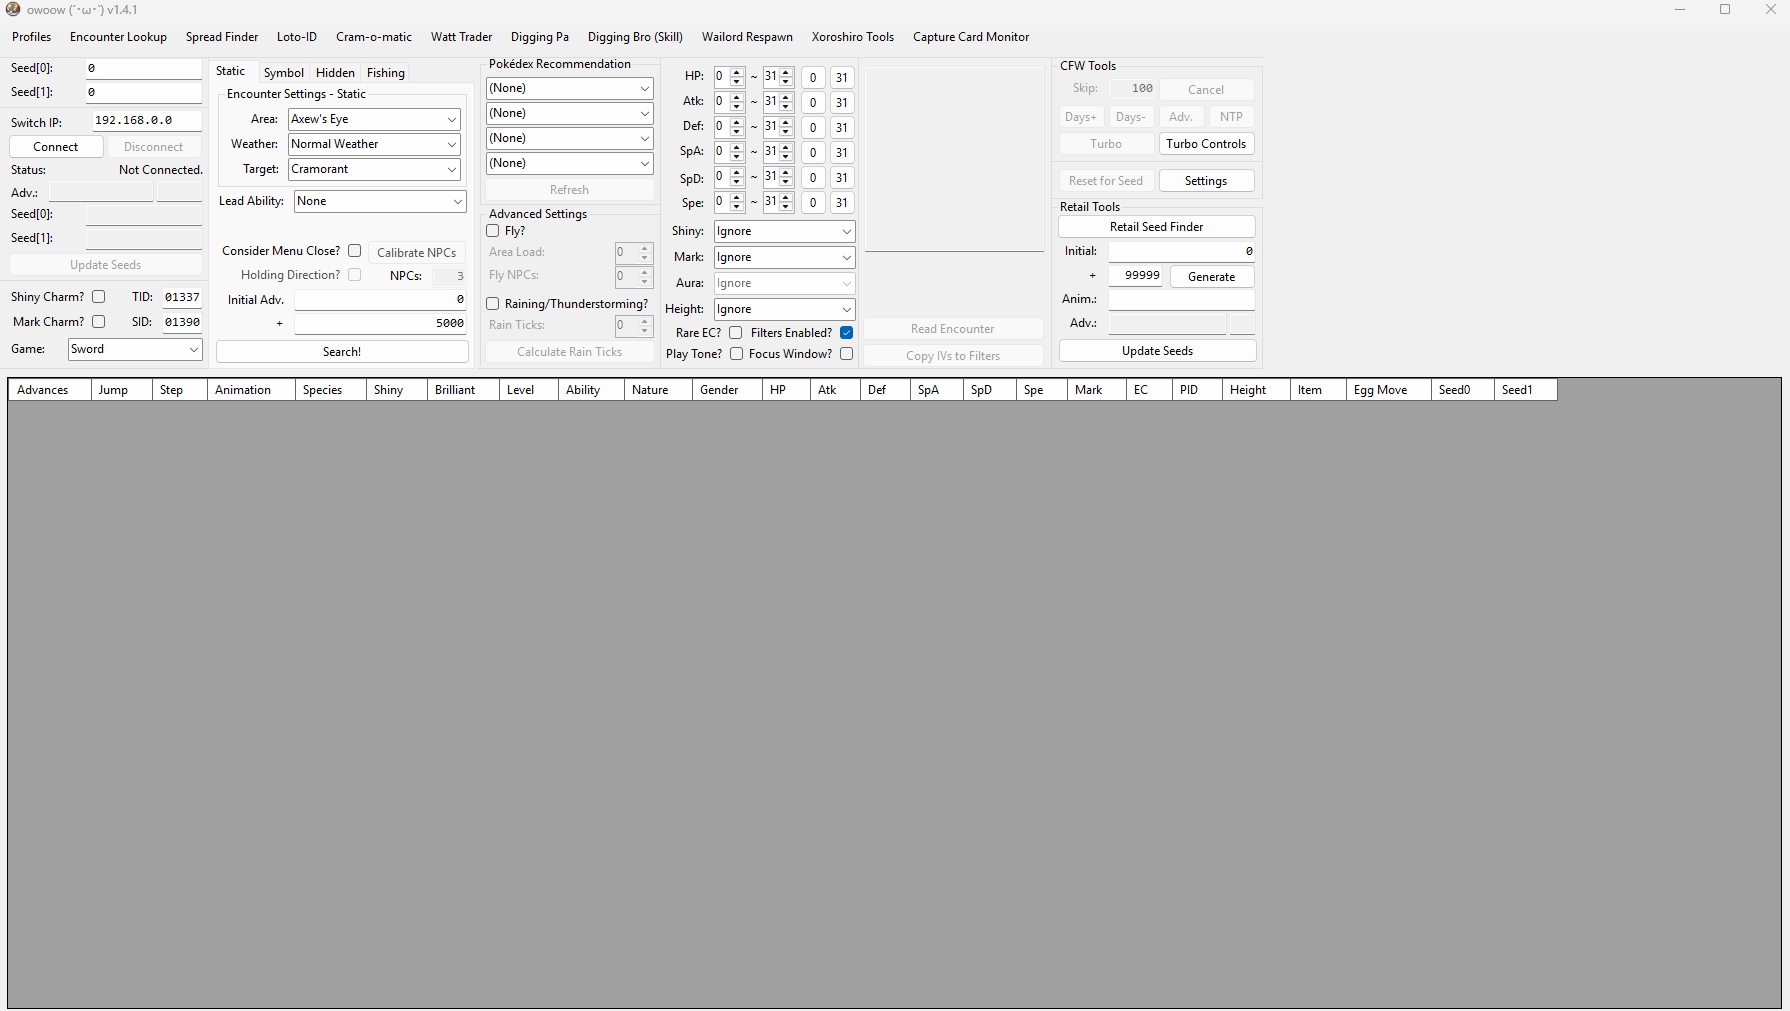Click the TID input field
The width and height of the screenshot is (1790, 1011).
coord(182,297)
